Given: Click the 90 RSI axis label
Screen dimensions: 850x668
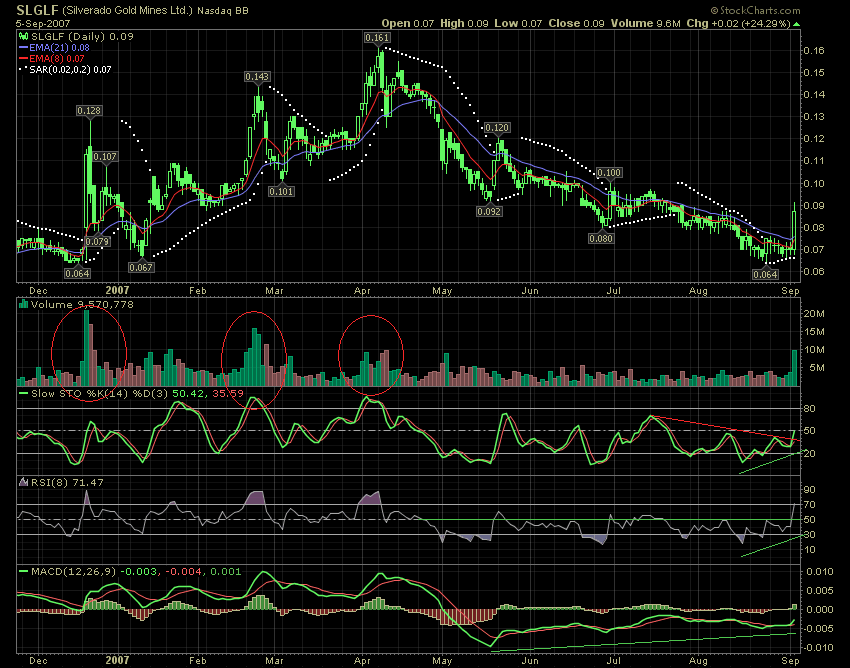Looking at the screenshot, I should 810,490.
